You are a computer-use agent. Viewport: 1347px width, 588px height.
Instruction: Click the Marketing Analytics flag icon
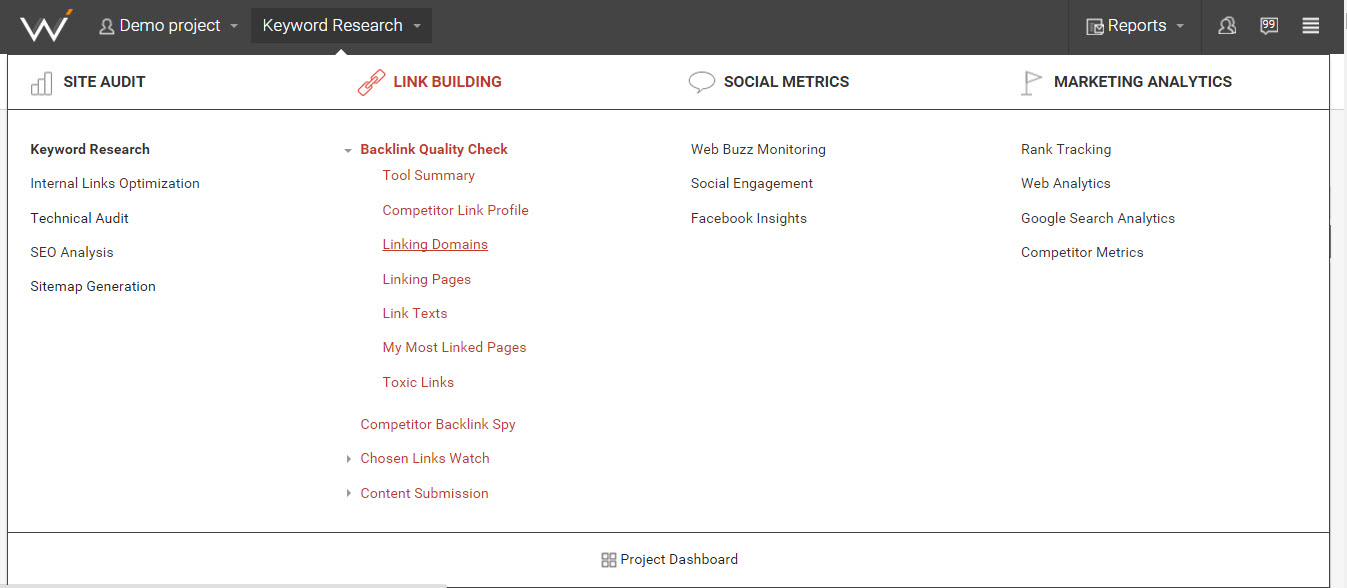click(x=1031, y=83)
